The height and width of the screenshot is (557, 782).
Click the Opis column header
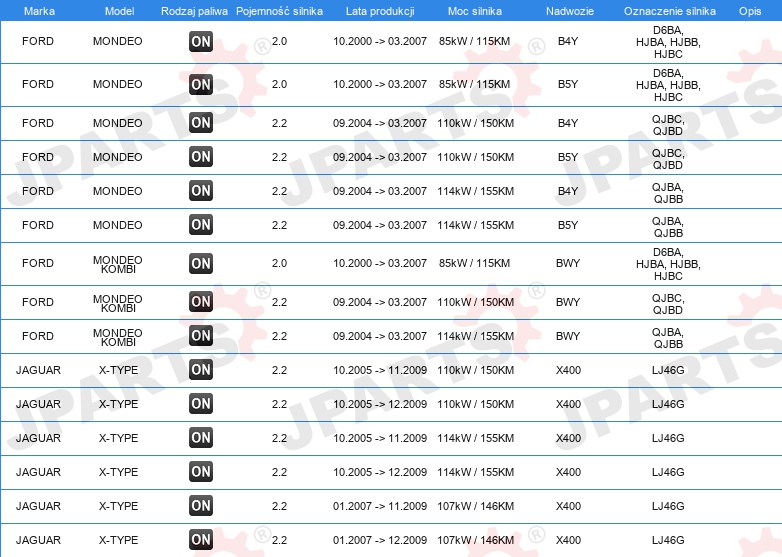pos(750,11)
